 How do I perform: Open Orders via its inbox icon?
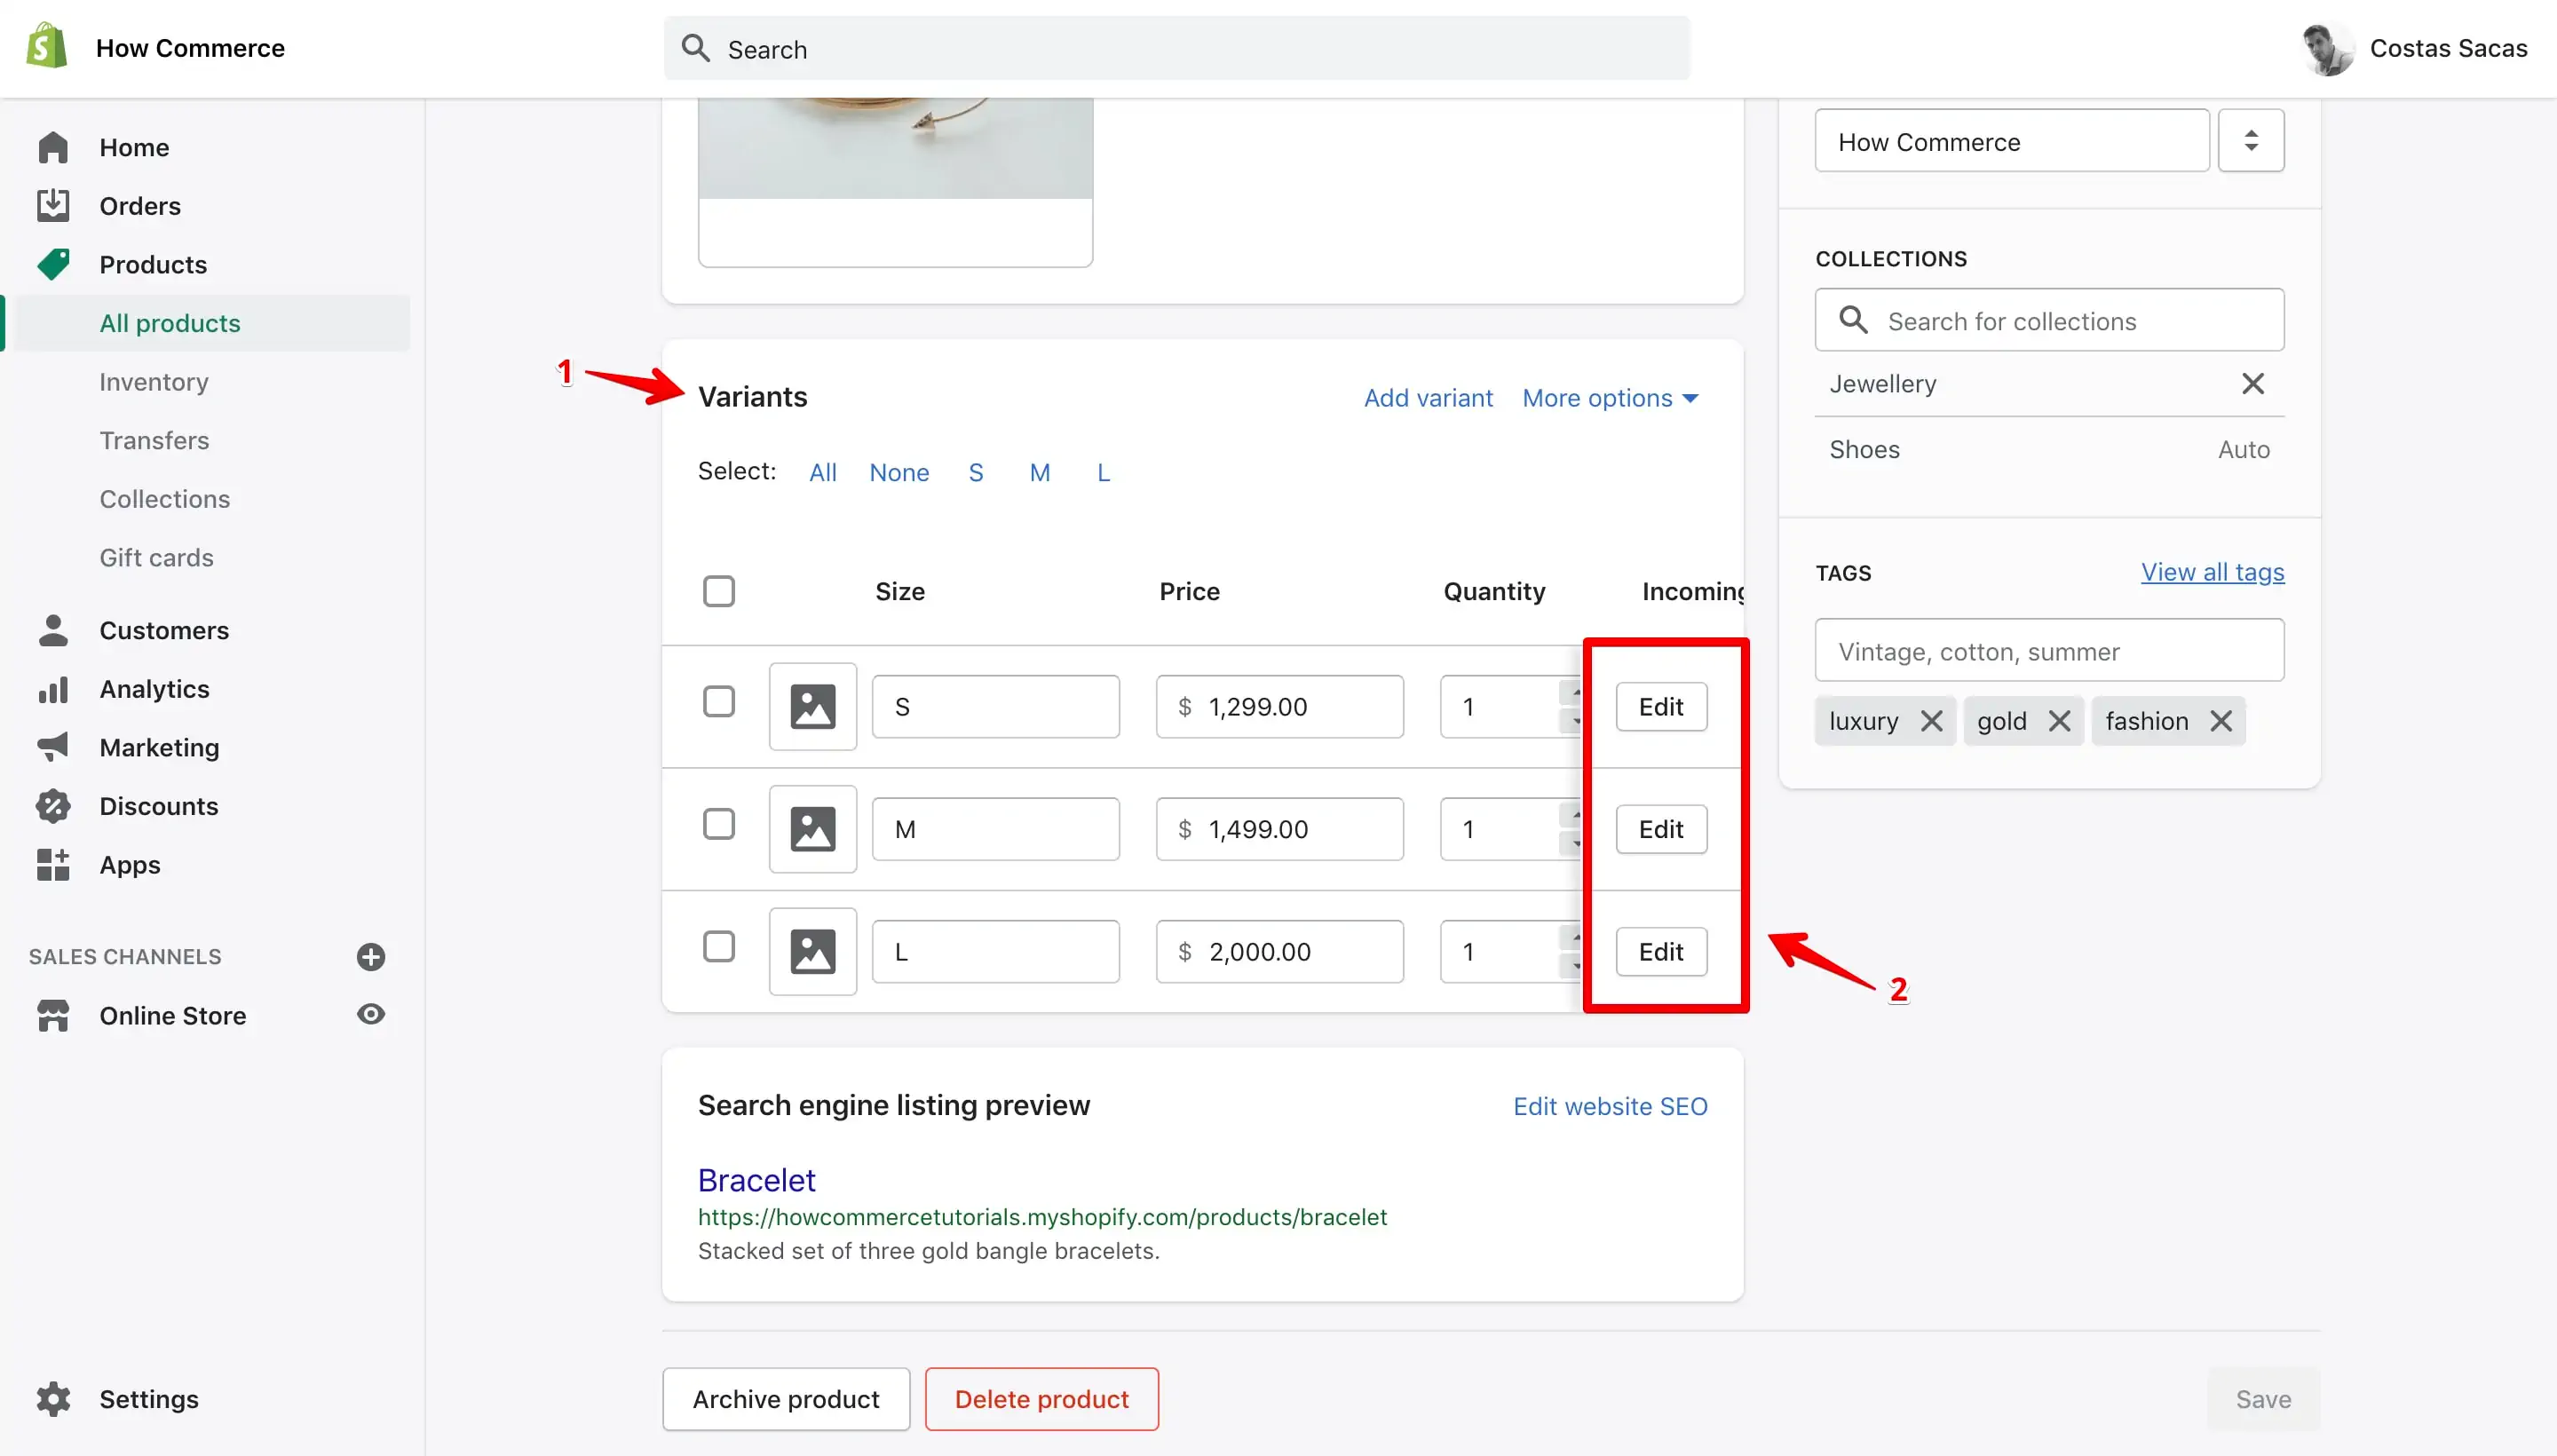[53, 205]
